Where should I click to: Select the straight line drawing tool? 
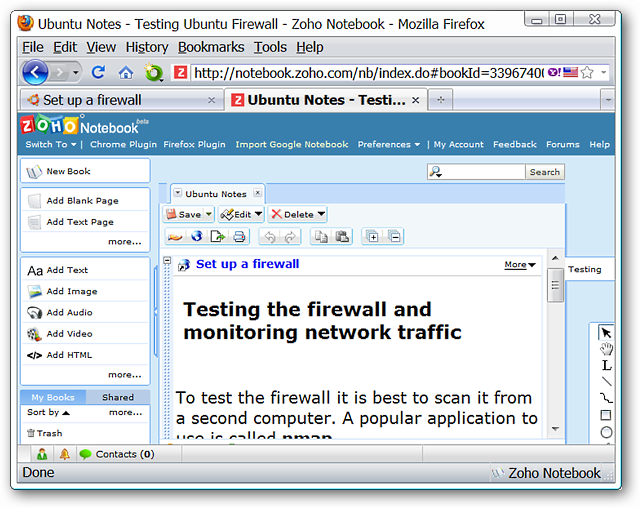click(607, 382)
